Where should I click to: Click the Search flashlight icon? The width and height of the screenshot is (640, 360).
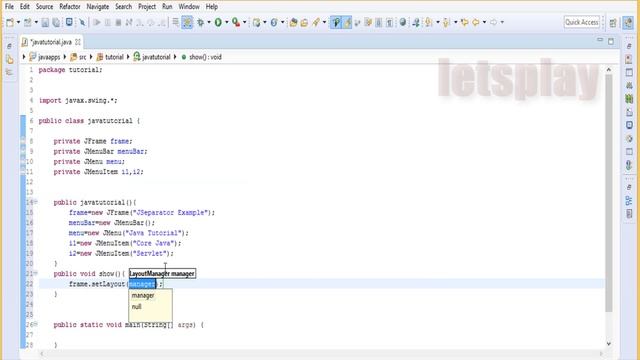click(316, 22)
